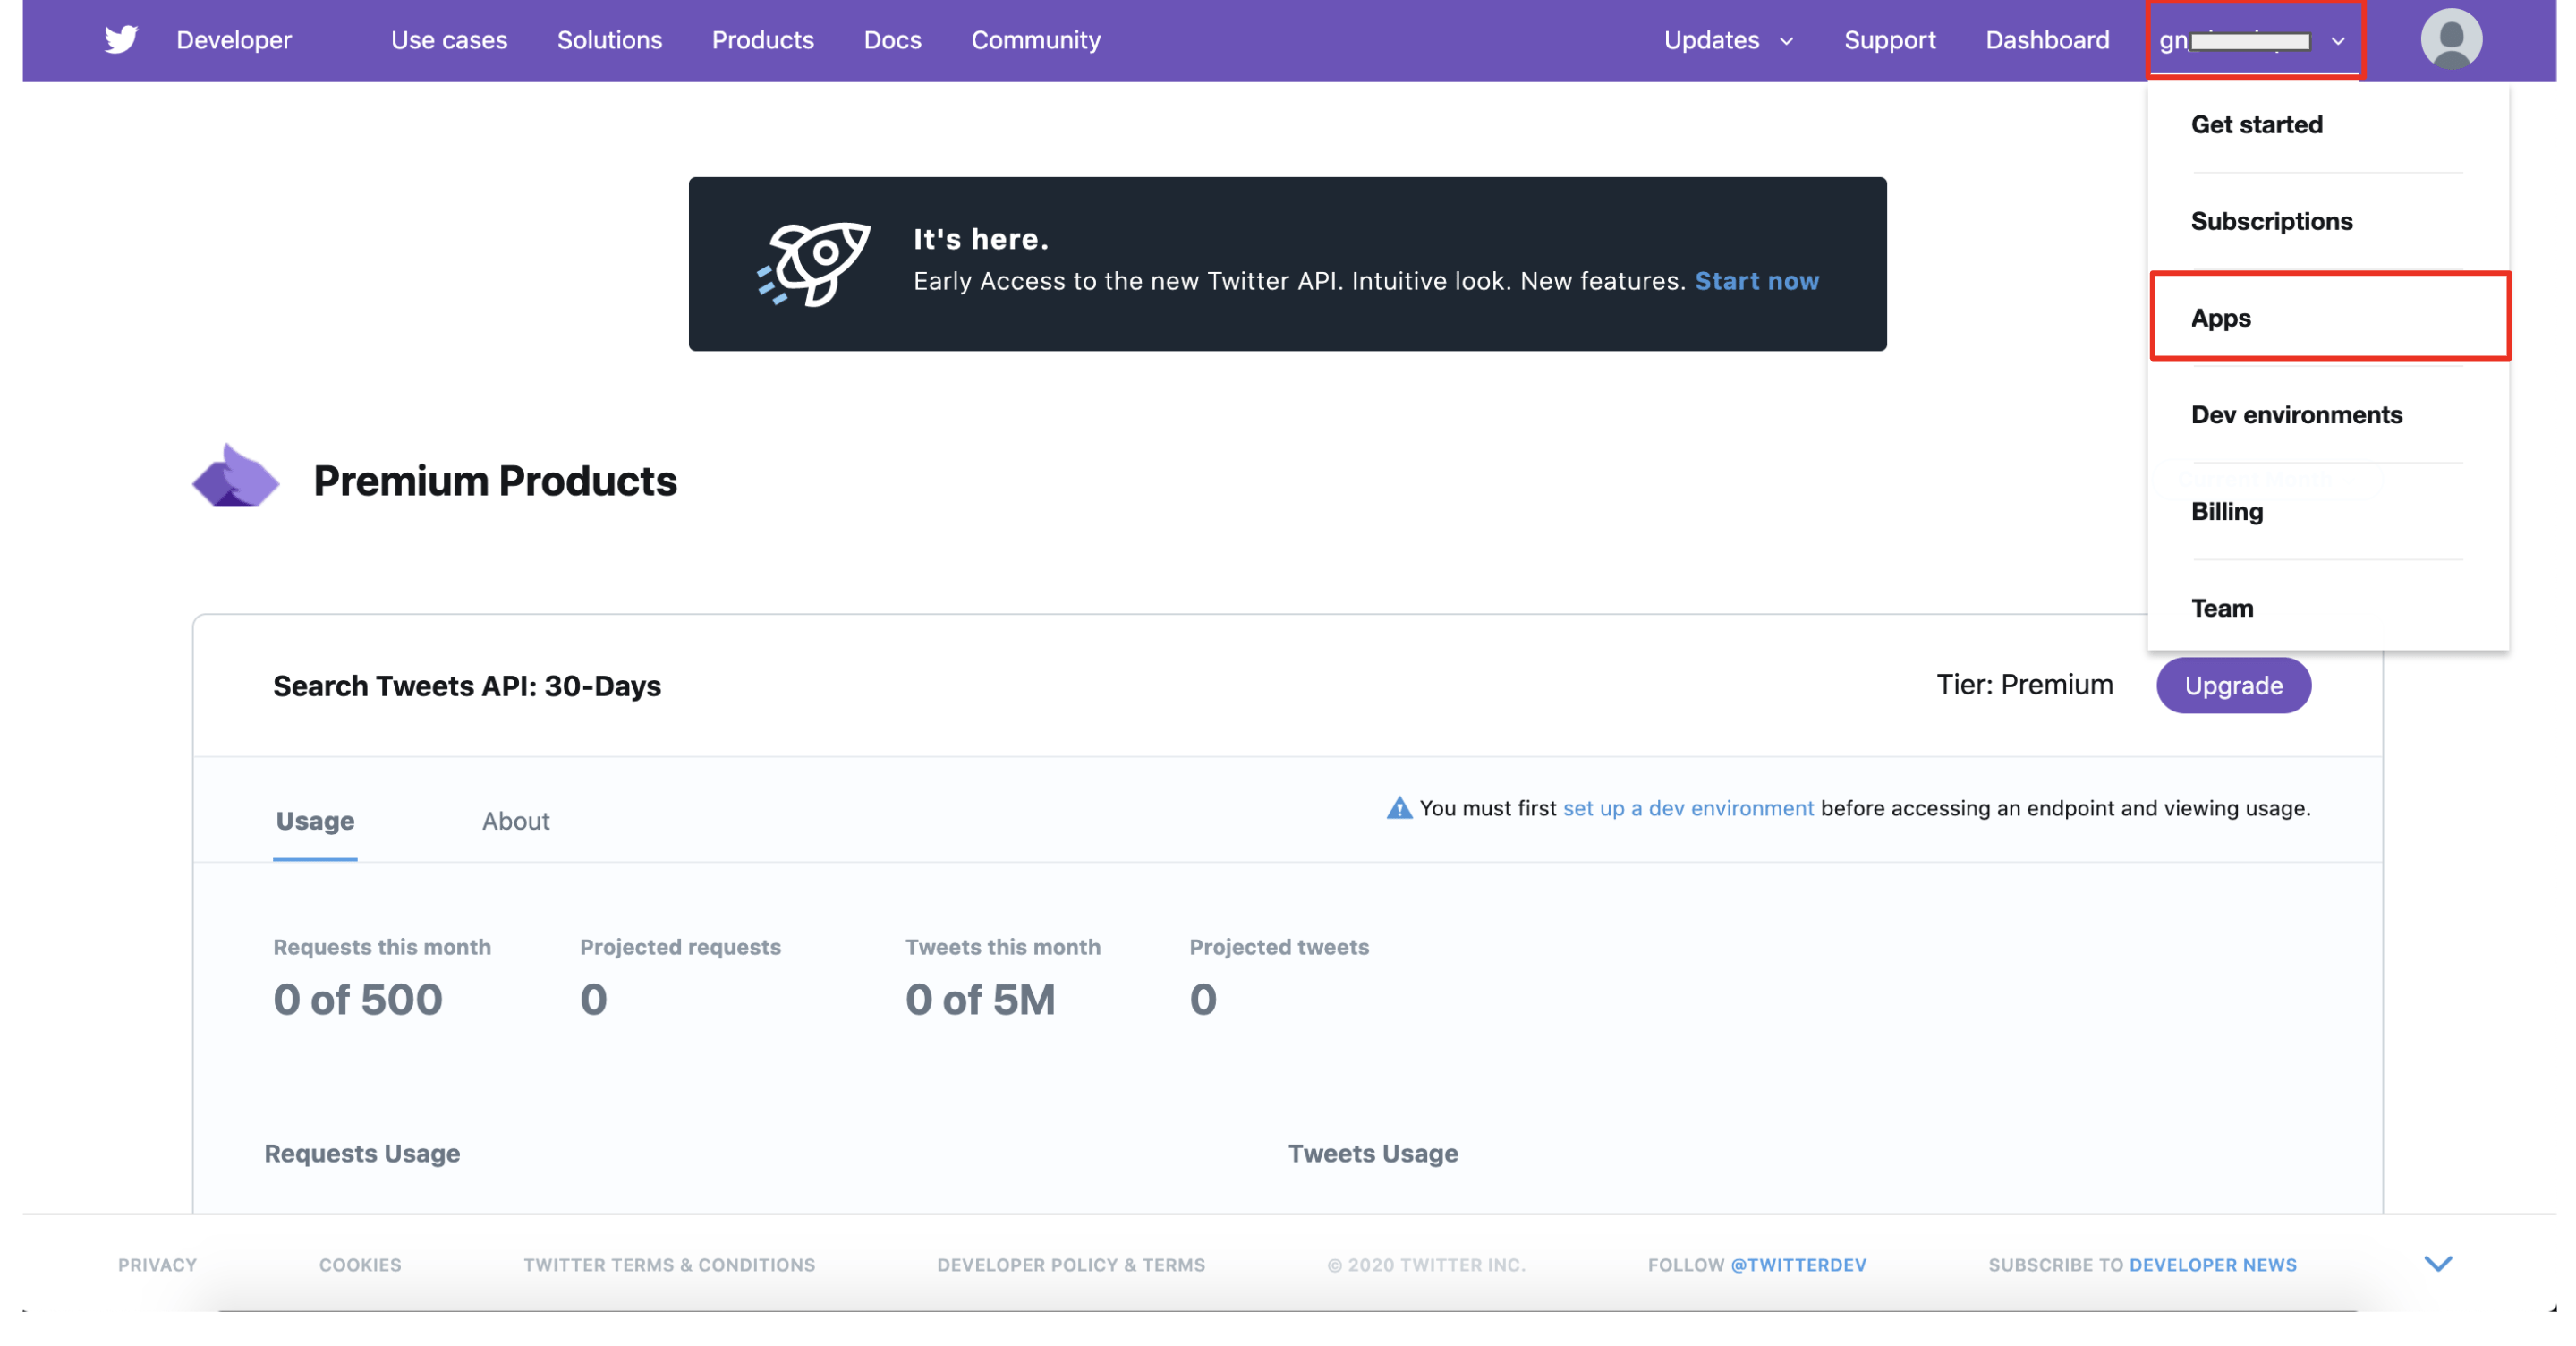Switch to the Usage tab

[315, 821]
